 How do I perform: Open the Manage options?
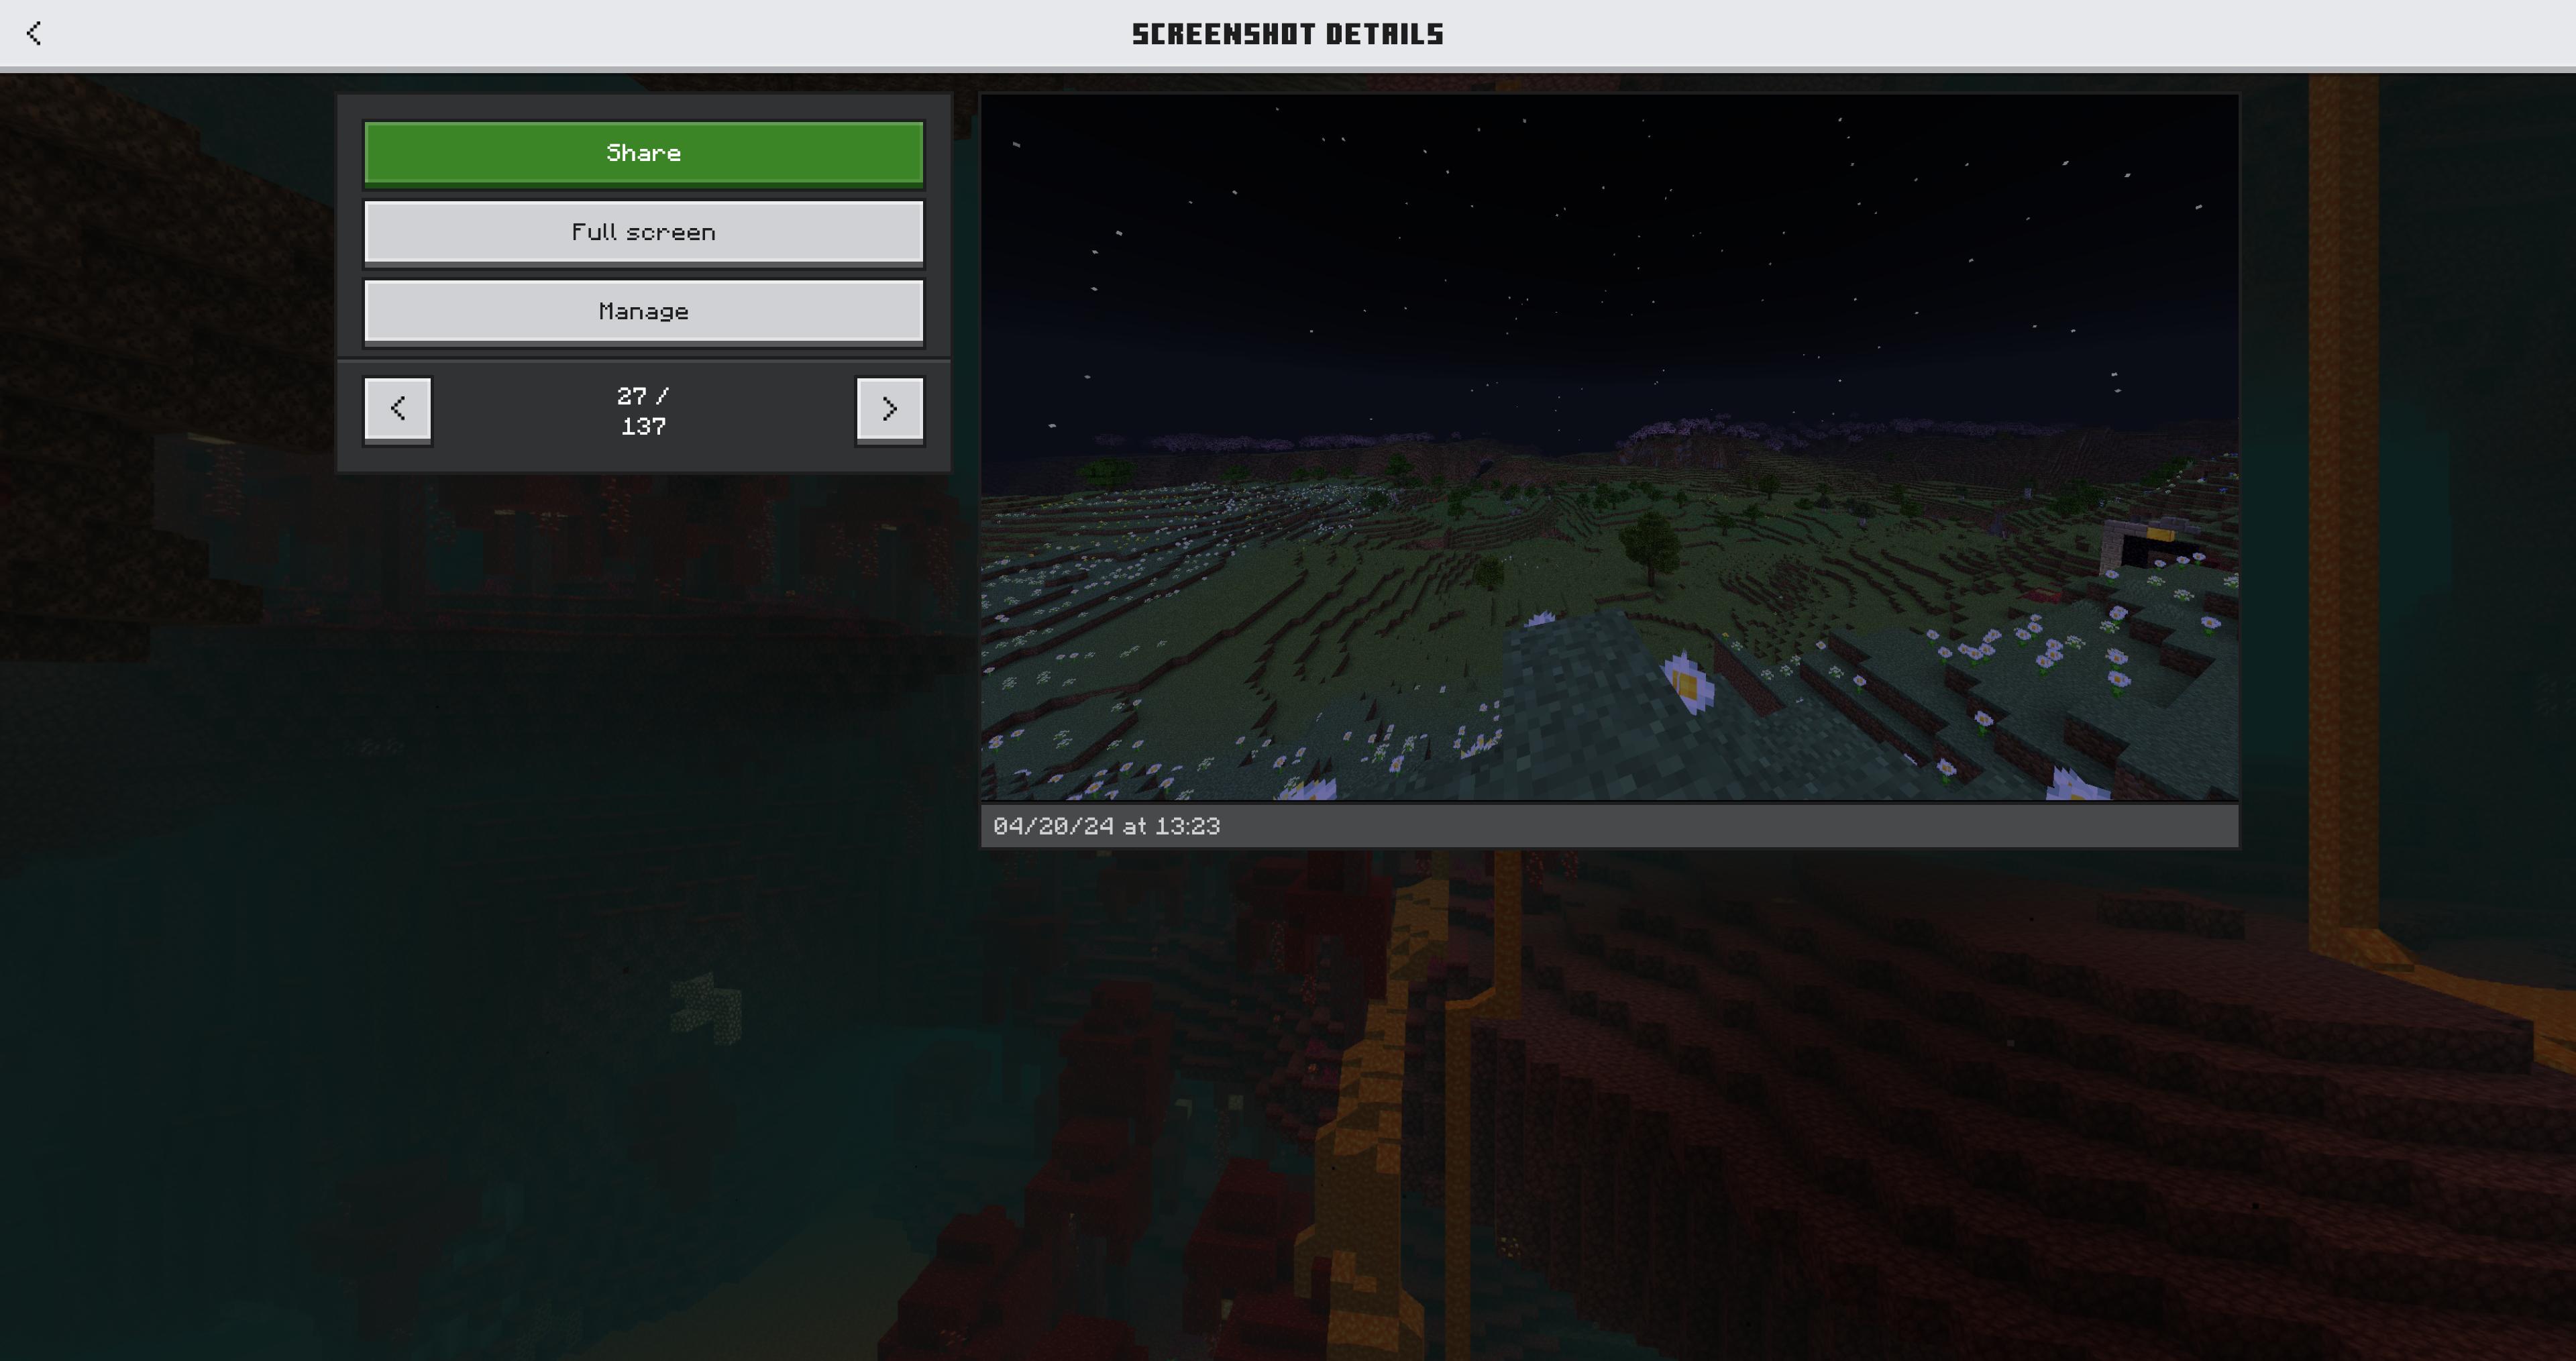pos(643,311)
